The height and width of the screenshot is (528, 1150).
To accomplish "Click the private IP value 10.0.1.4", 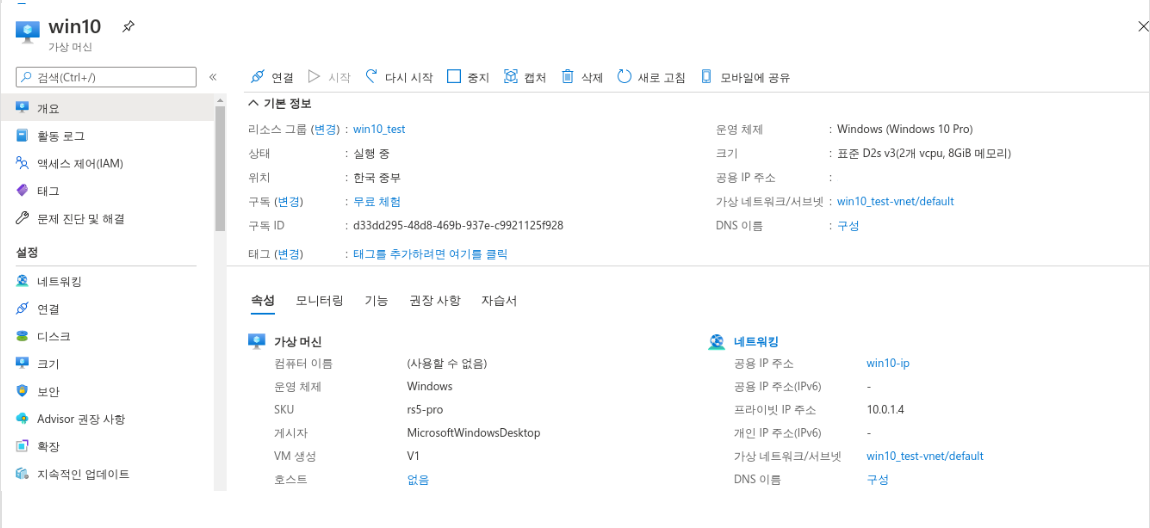I will [x=885, y=409].
